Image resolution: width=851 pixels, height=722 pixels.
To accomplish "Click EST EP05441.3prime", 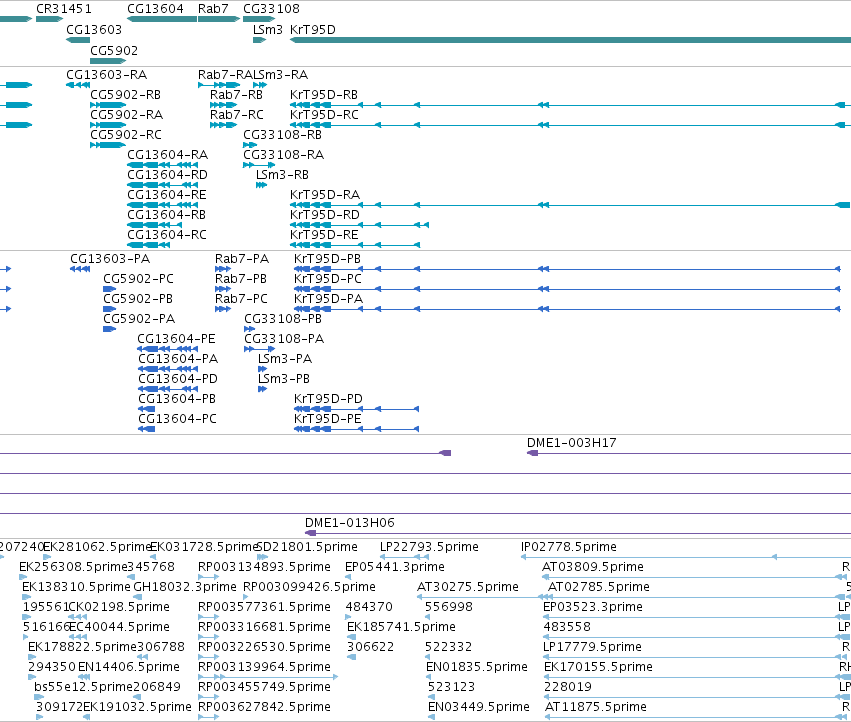I will 395,567.
